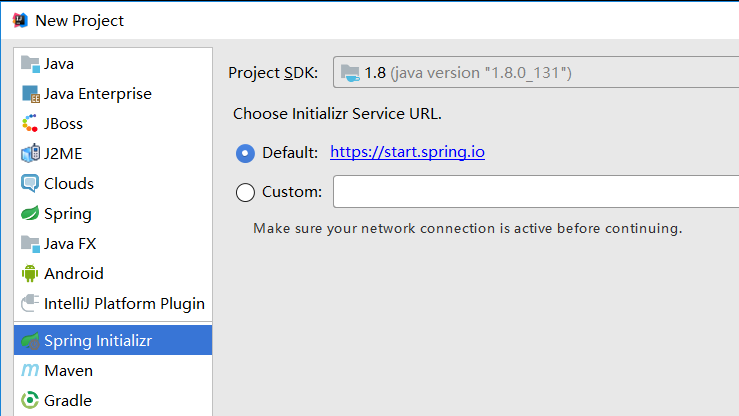Viewport: 739px width, 416px height.
Task: Choose the Java Enterprise icon
Action: (30, 94)
